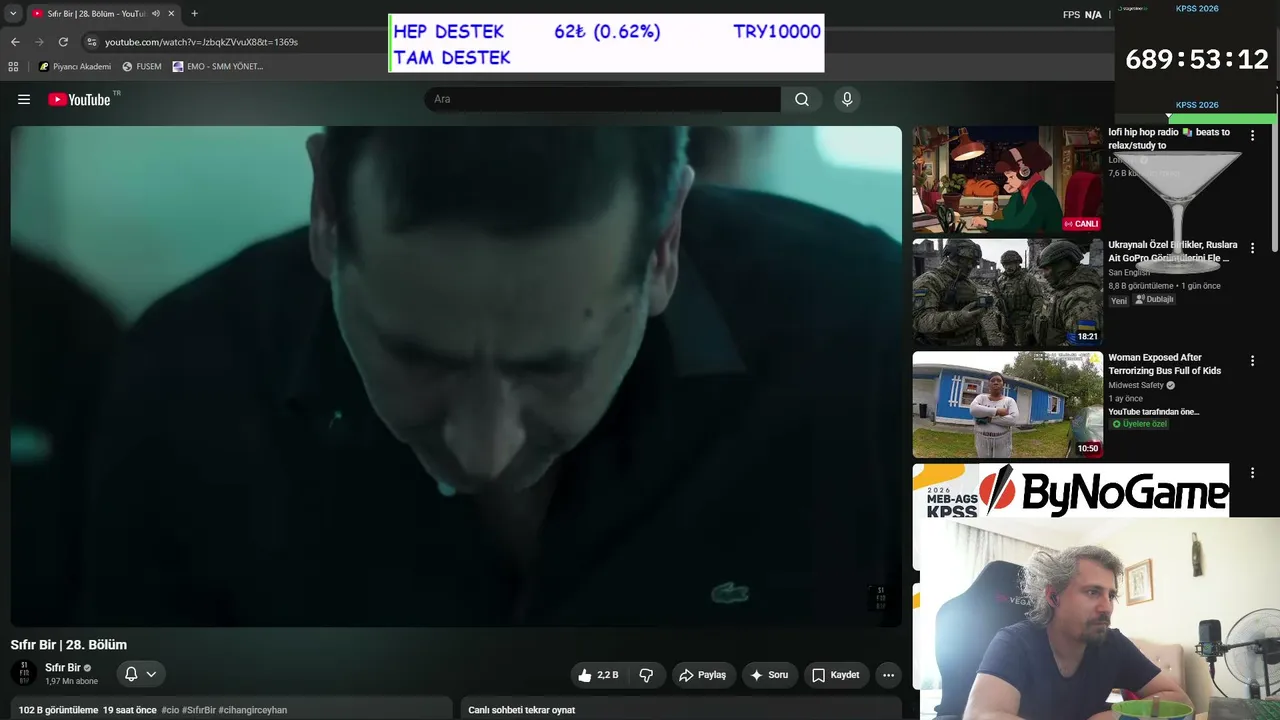Click the #SıfırBir hashtag
This screenshot has width=1280, height=720.
(x=198, y=710)
